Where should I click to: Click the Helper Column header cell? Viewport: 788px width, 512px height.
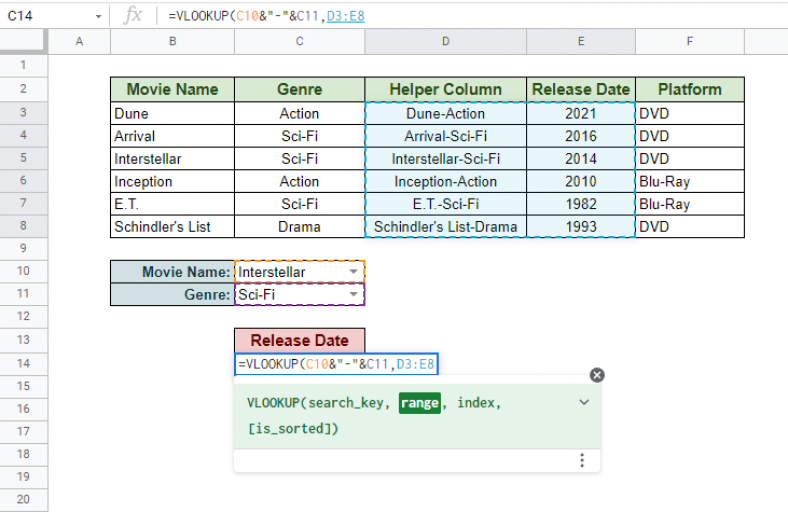(x=446, y=89)
